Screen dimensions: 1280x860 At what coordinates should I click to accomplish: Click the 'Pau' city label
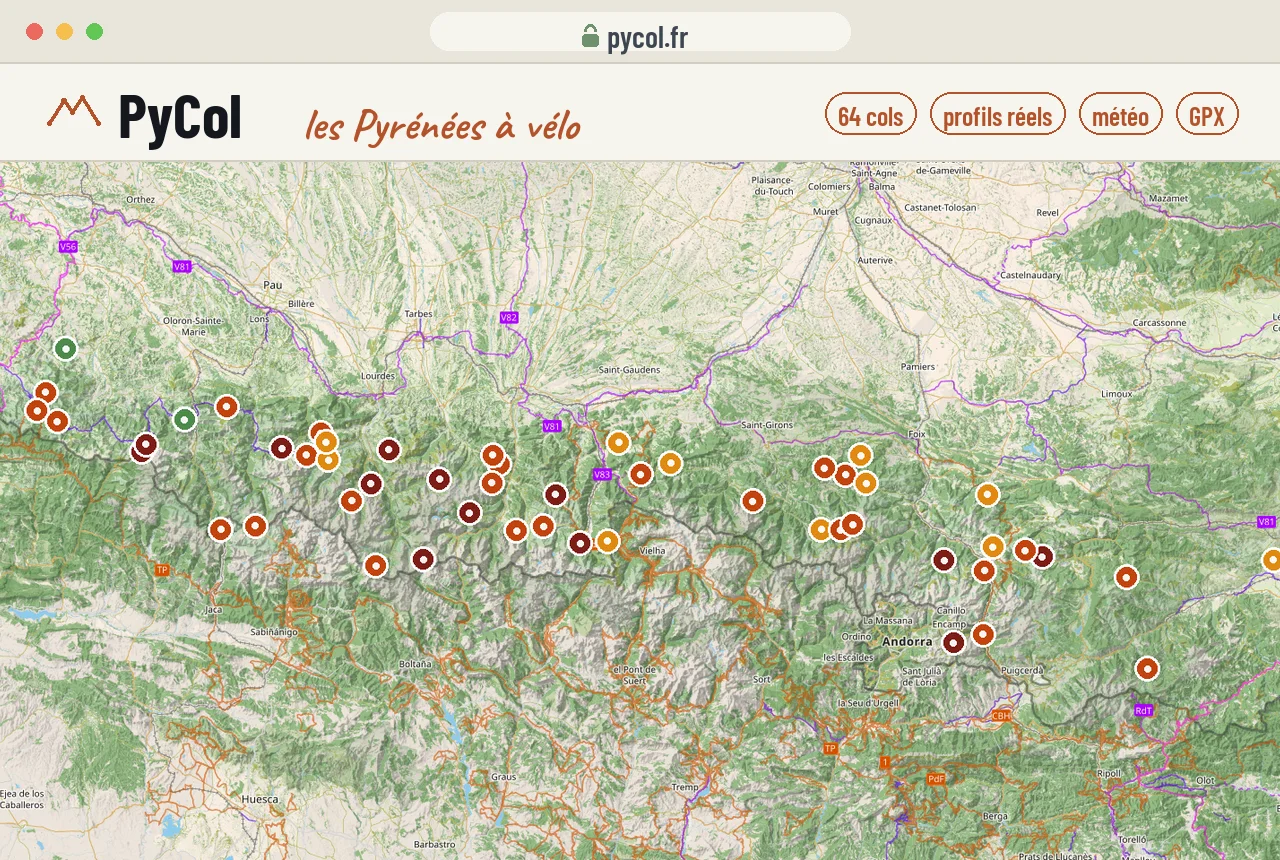point(273,285)
